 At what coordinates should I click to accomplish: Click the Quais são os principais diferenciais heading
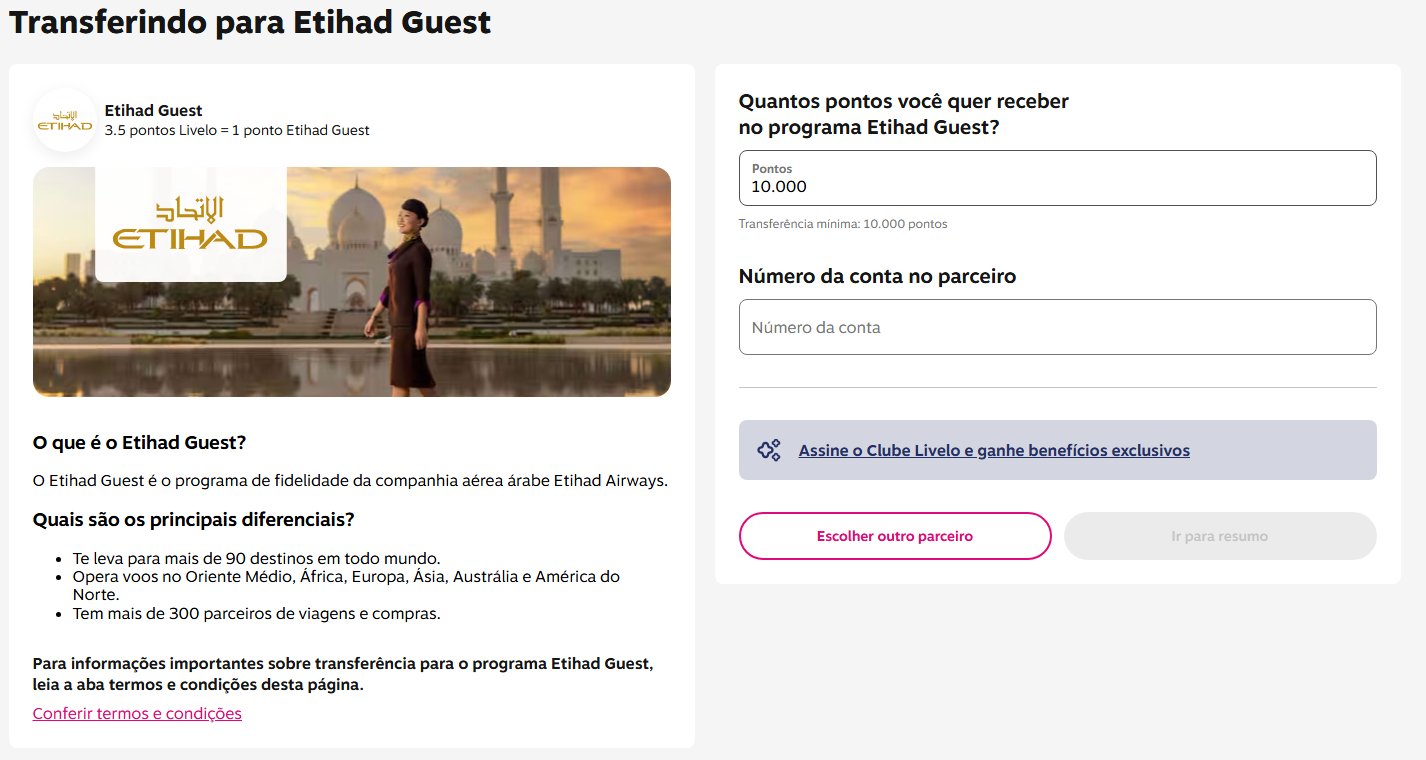193,519
